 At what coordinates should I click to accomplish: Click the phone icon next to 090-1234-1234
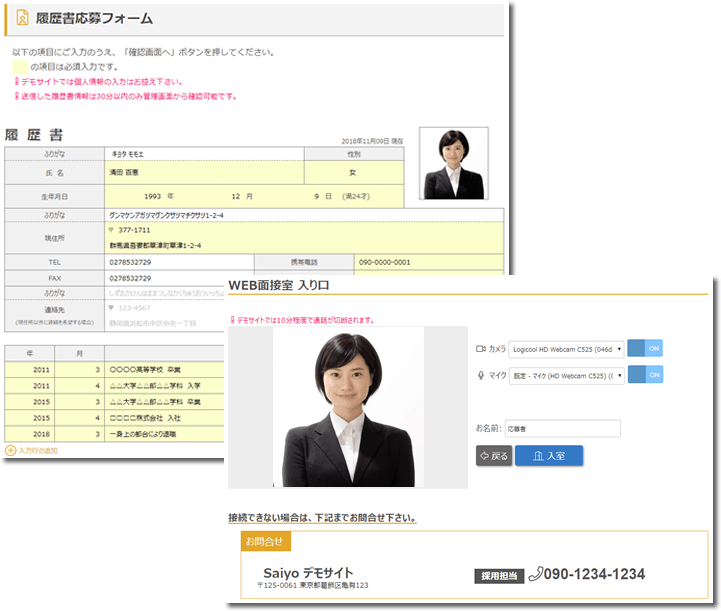535,574
